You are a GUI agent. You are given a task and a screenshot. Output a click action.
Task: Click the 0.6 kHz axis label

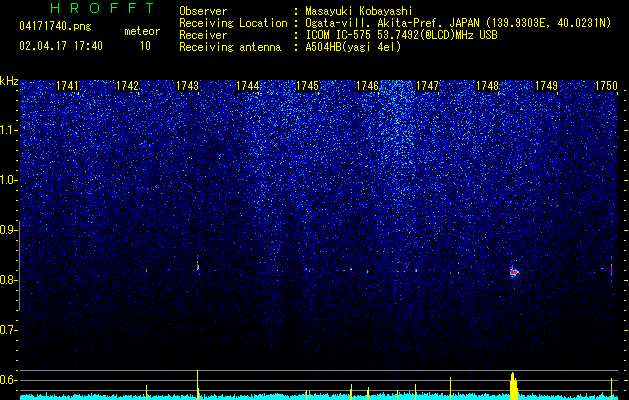(8, 380)
